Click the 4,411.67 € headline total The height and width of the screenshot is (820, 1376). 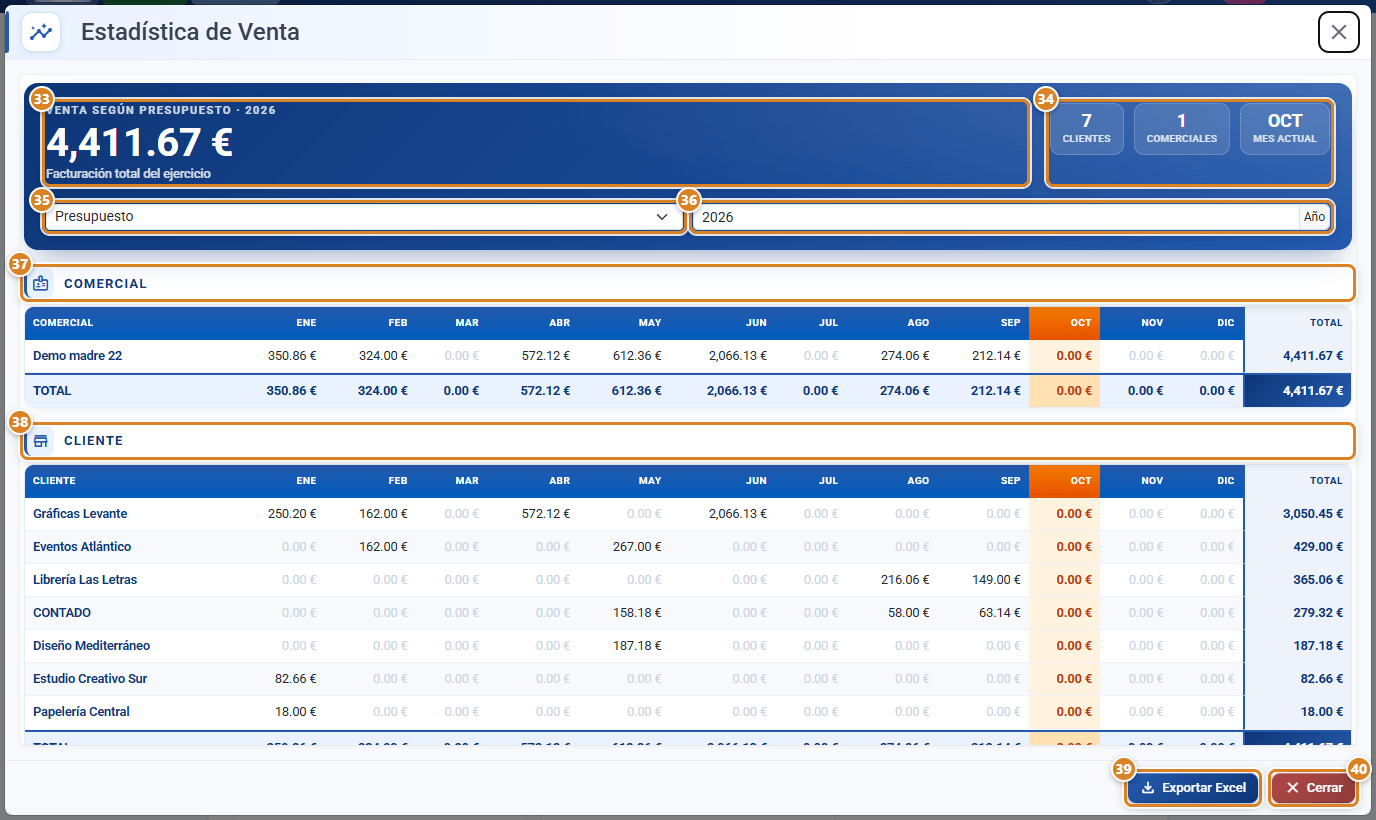pos(140,143)
